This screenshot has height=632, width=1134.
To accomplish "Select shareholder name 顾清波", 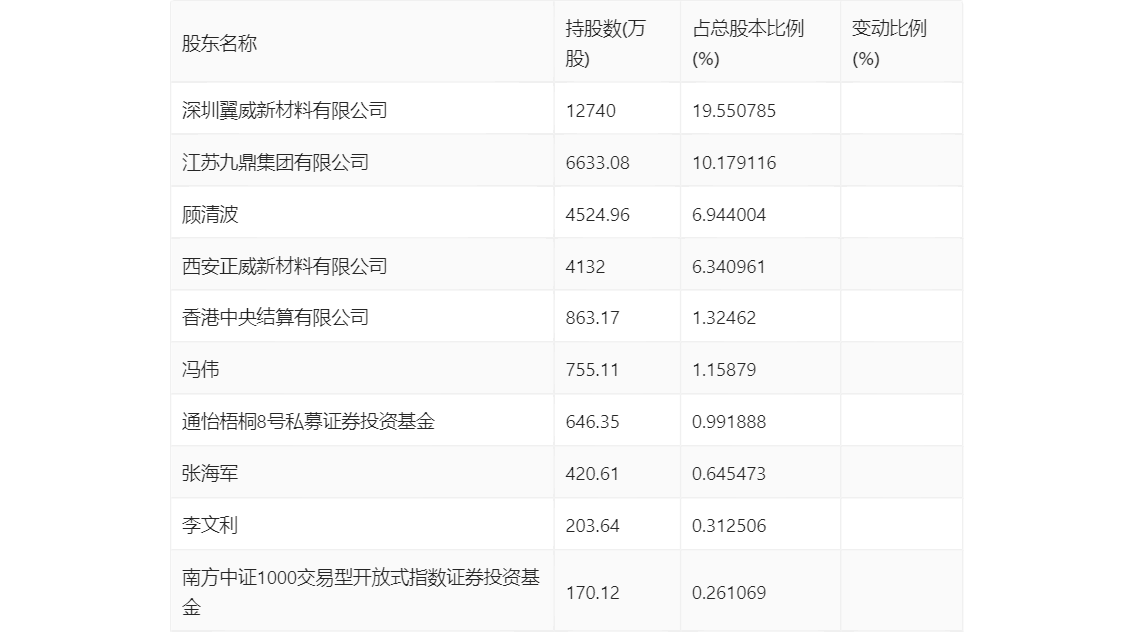I will [210, 215].
